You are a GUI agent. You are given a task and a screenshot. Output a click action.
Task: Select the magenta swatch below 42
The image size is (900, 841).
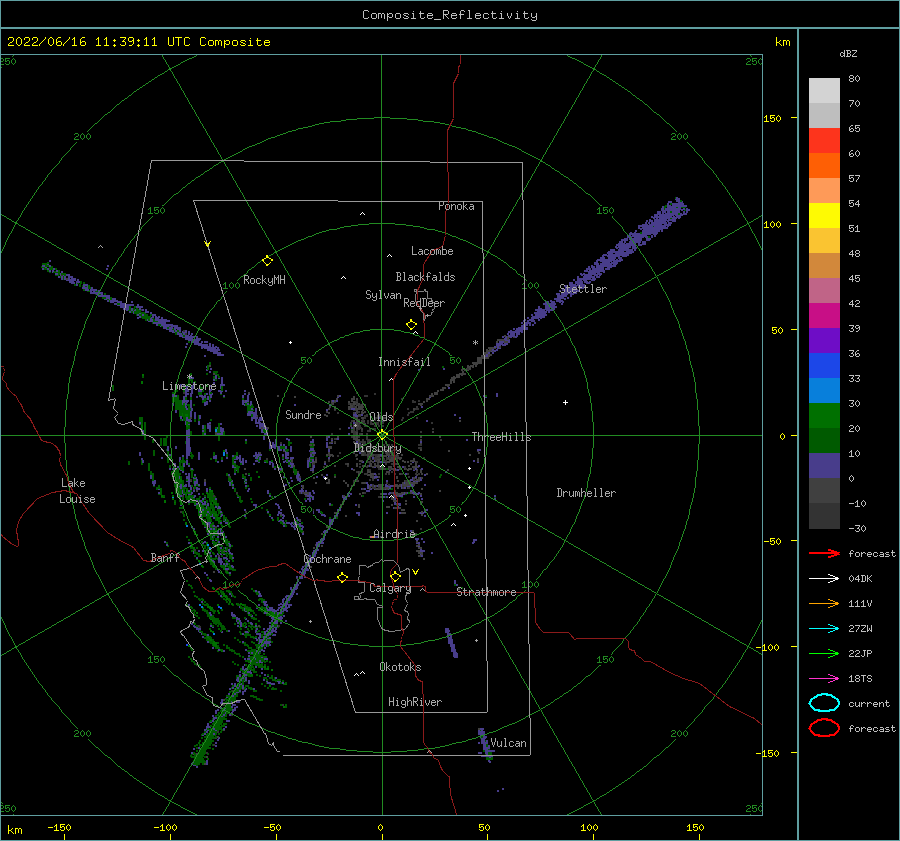point(824,316)
